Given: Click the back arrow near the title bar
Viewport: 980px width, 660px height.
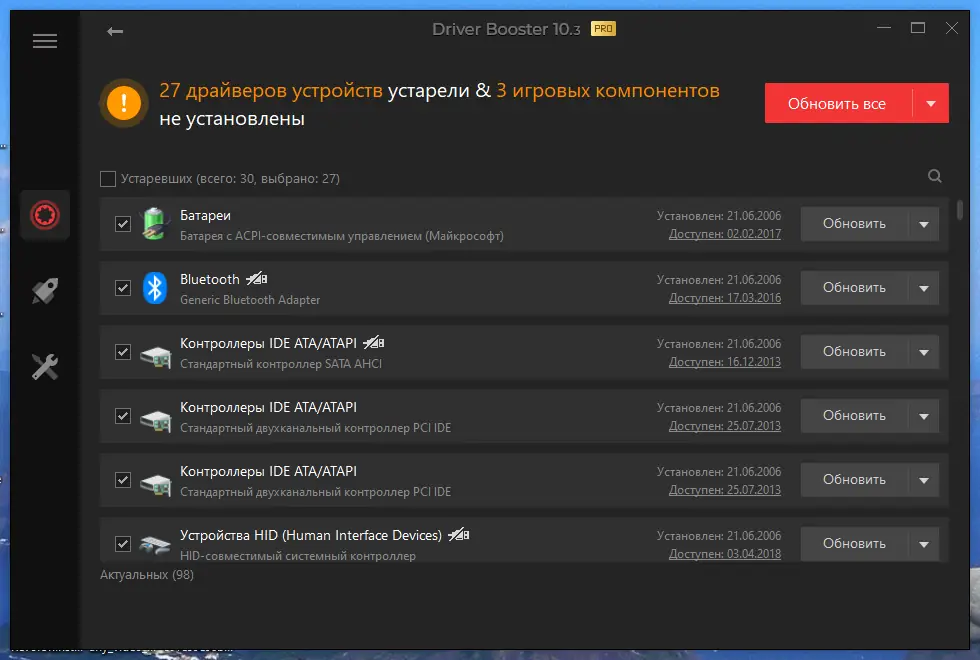Looking at the screenshot, I should pyautogui.click(x=115, y=31).
